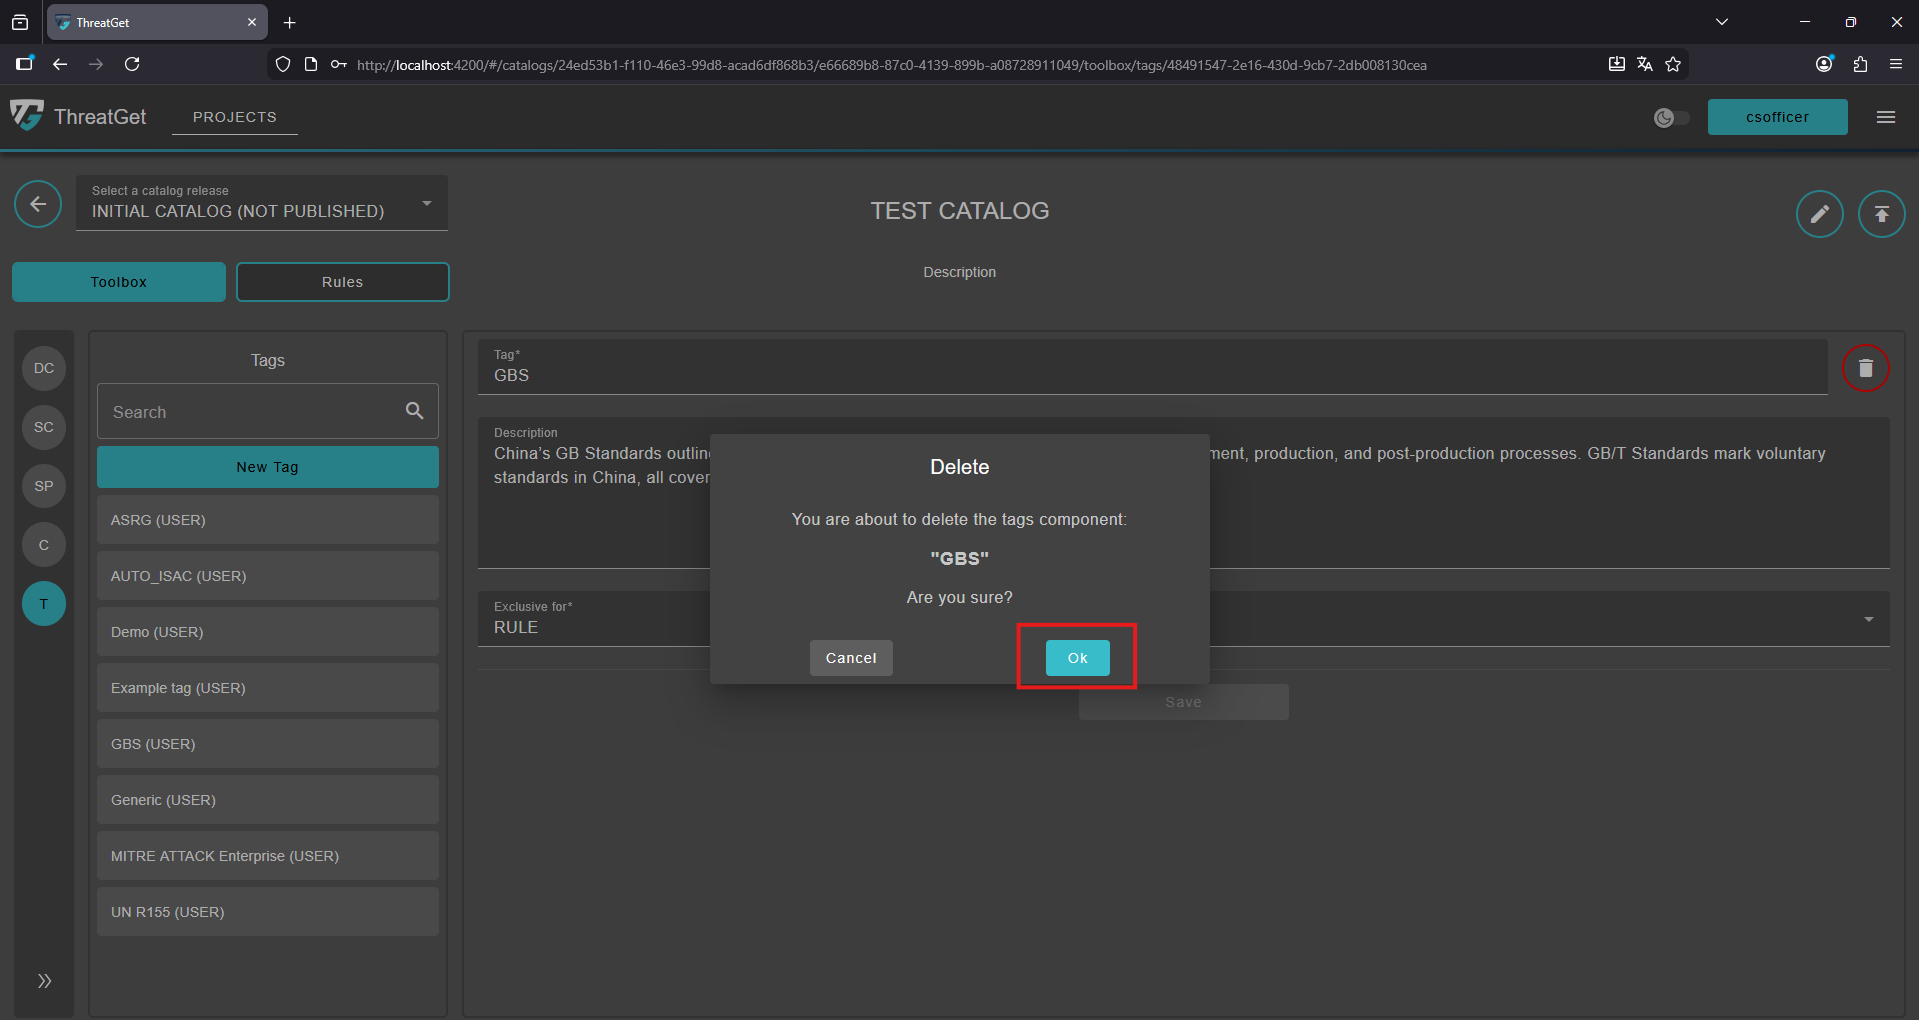Click the trash delete tag icon
The height and width of the screenshot is (1020, 1919).
[1865, 369]
